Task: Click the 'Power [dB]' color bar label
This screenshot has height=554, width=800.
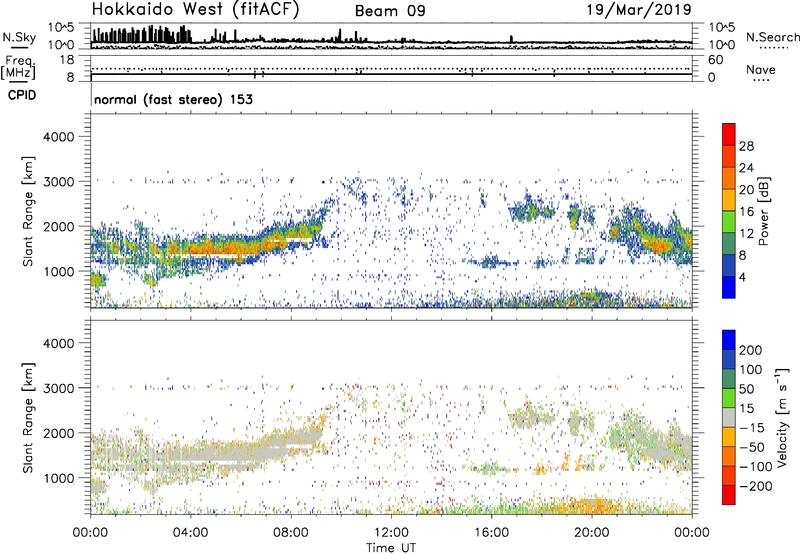Action: 763,211
